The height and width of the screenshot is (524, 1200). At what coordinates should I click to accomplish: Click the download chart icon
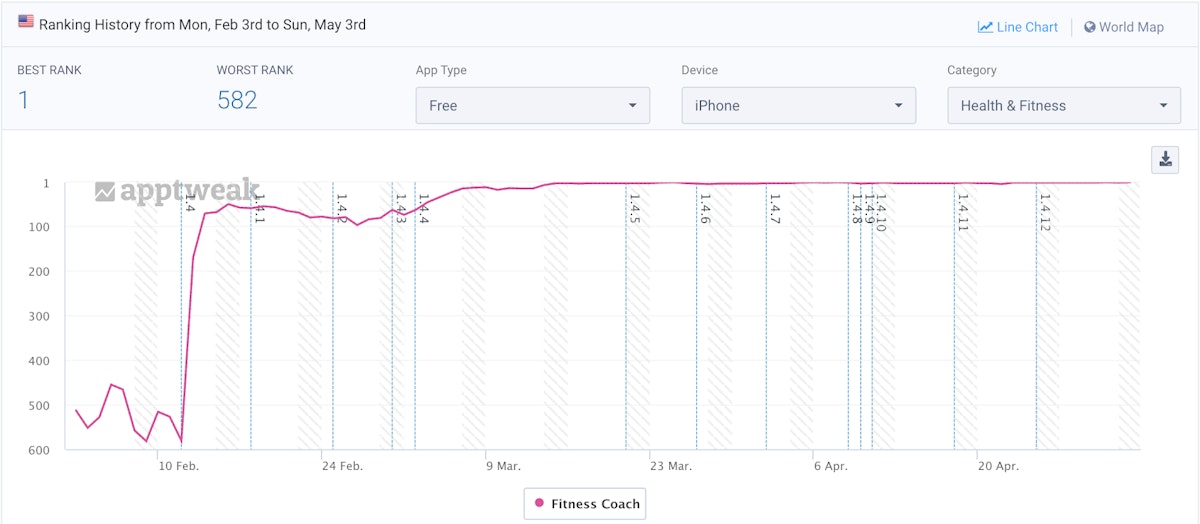[1165, 159]
